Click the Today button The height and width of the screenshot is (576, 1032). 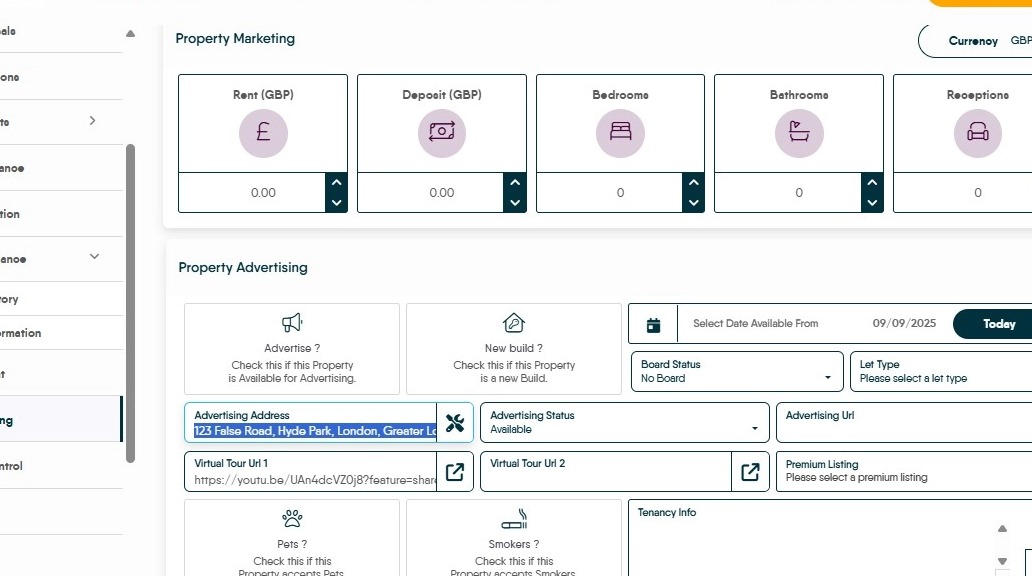click(x=998, y=324)
